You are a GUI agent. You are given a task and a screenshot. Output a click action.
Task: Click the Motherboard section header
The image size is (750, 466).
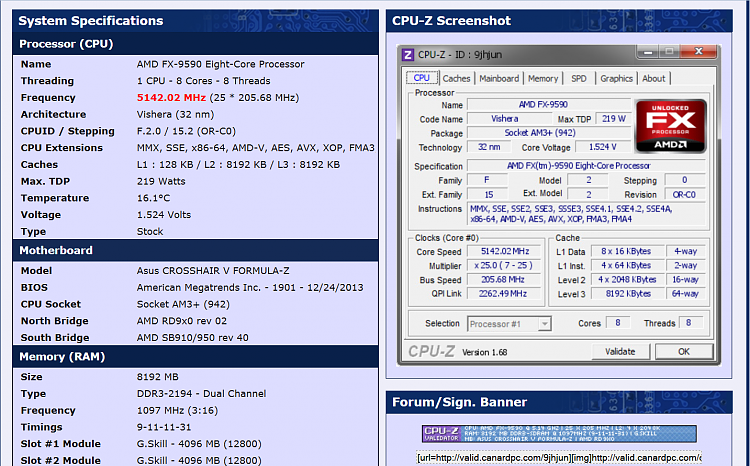point(196,251)
